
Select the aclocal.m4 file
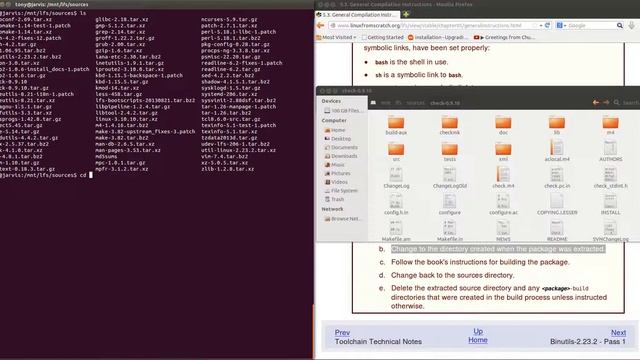coord(557,151)
